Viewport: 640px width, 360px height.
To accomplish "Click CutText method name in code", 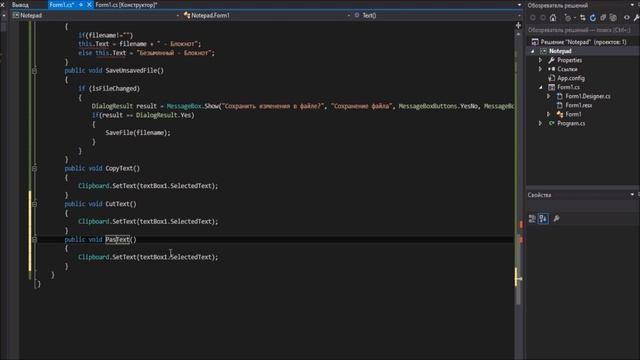I will pyautogui.click(x=118, y=204).
